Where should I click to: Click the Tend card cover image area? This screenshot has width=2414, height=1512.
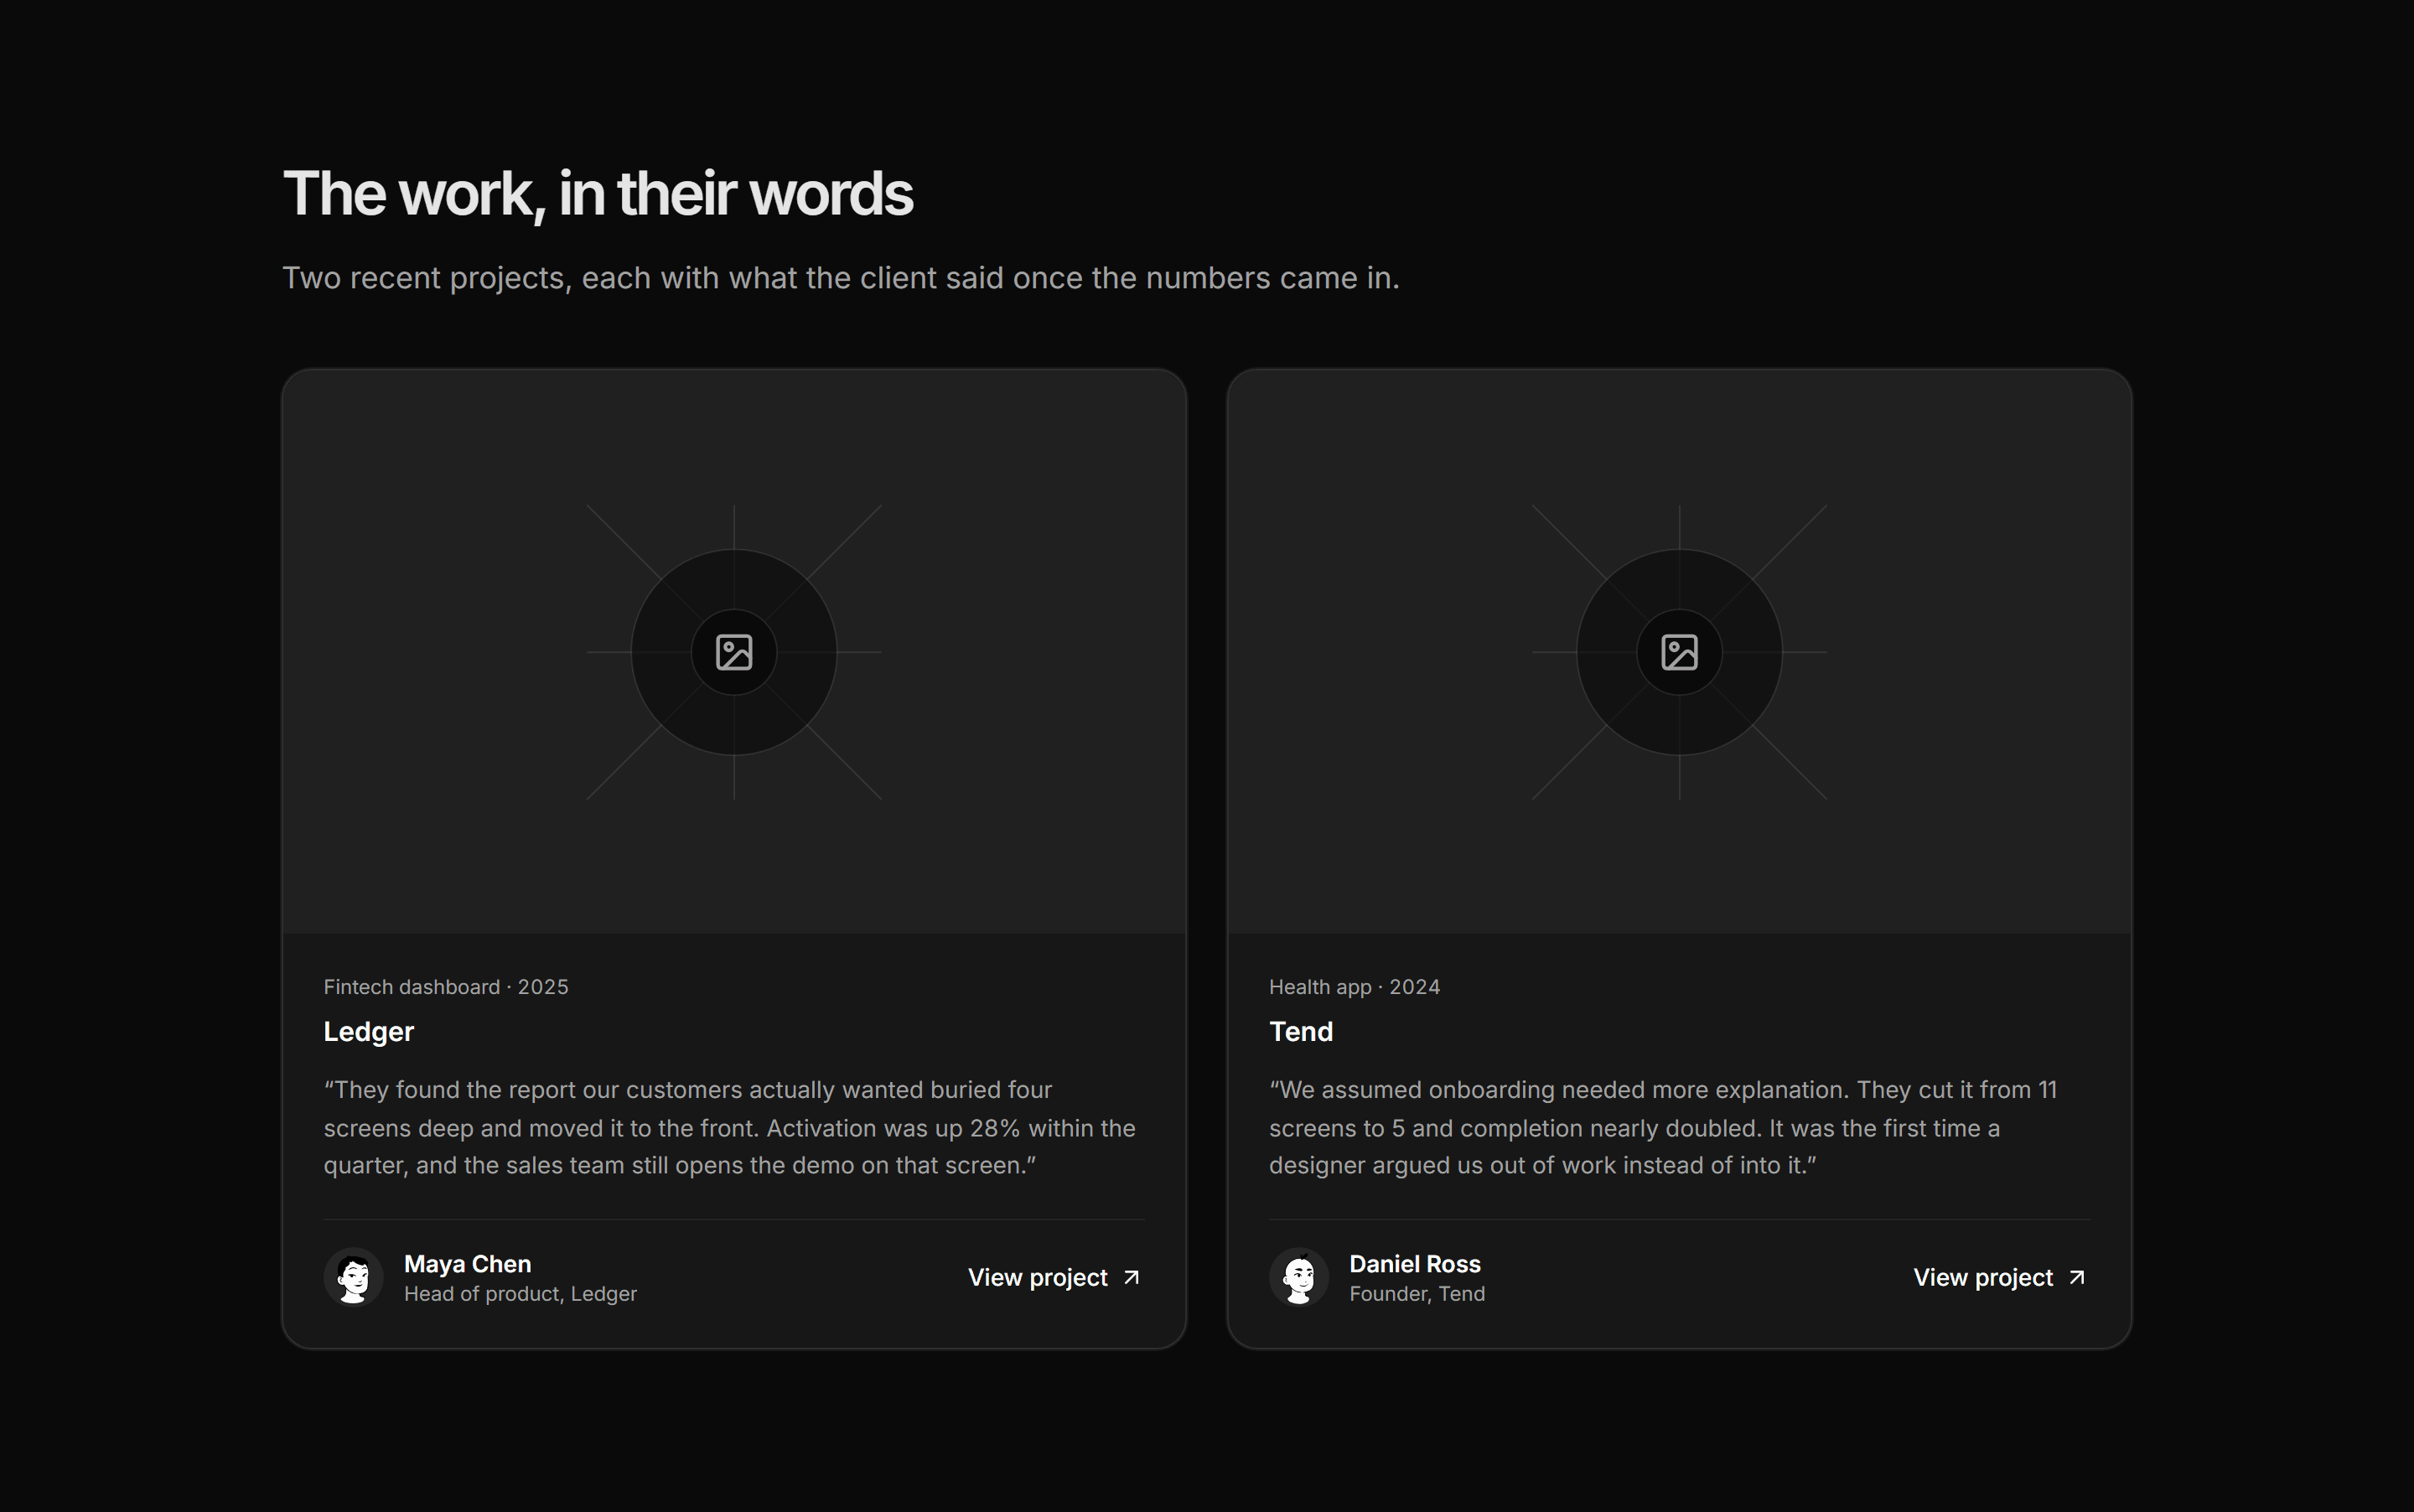tap(1679, 652)
